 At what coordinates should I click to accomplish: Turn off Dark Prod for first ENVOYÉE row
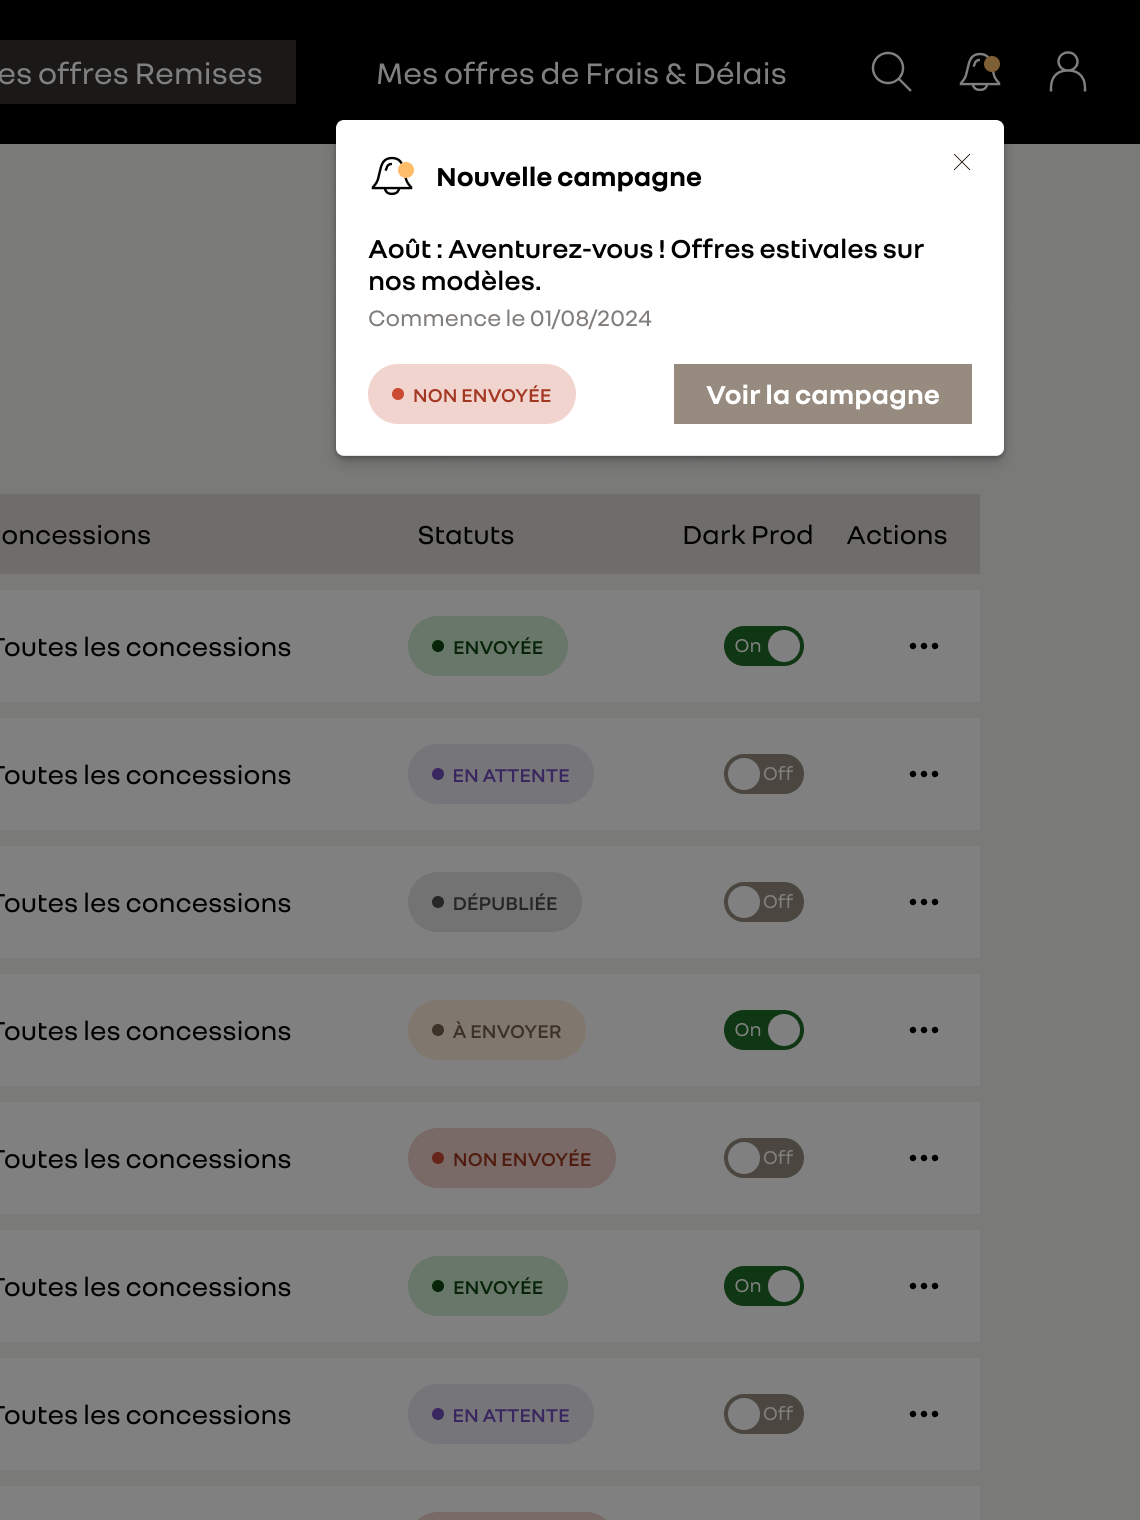click(764, 646)
